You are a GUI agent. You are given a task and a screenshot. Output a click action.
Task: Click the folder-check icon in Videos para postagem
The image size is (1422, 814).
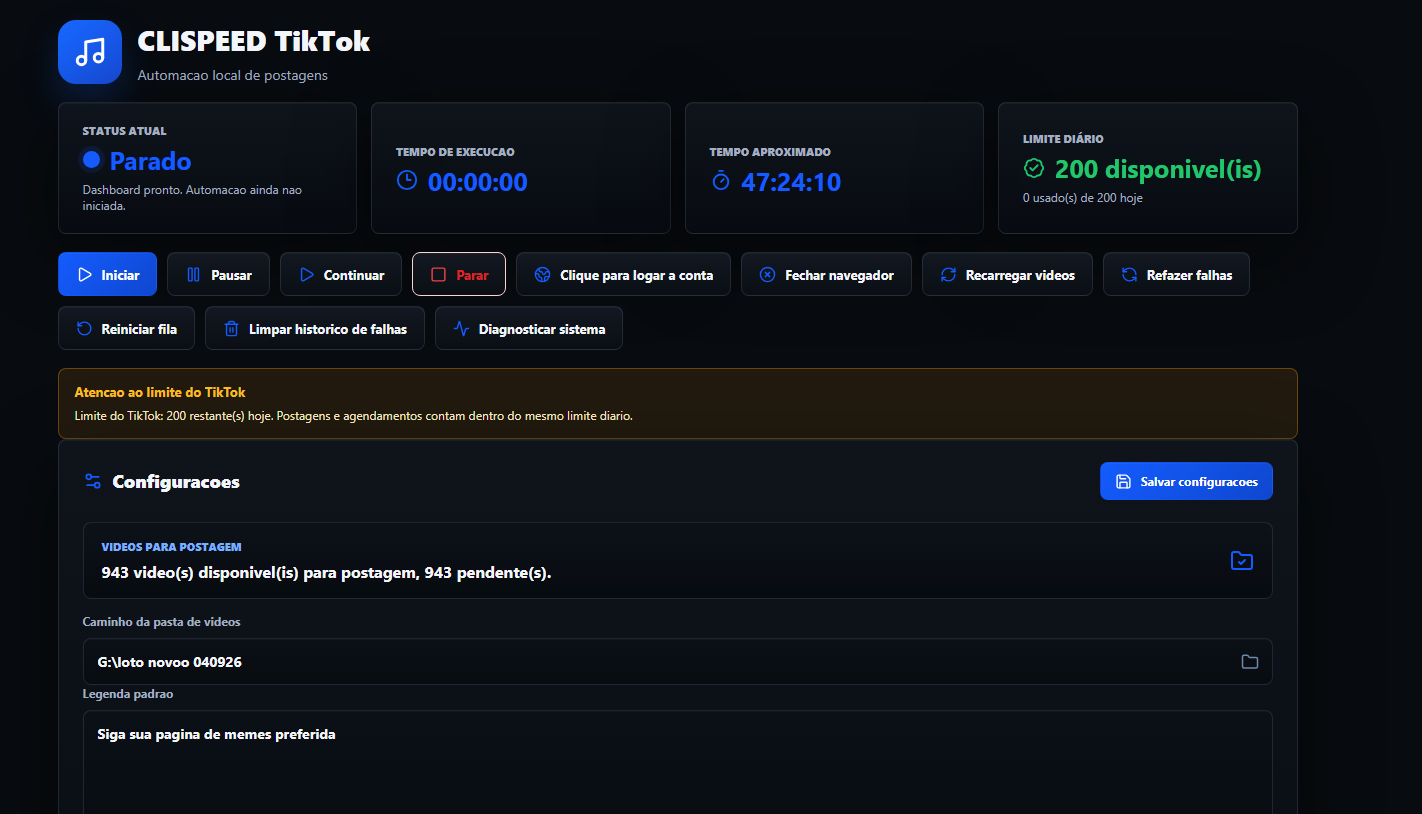[x=1241, y=560]
